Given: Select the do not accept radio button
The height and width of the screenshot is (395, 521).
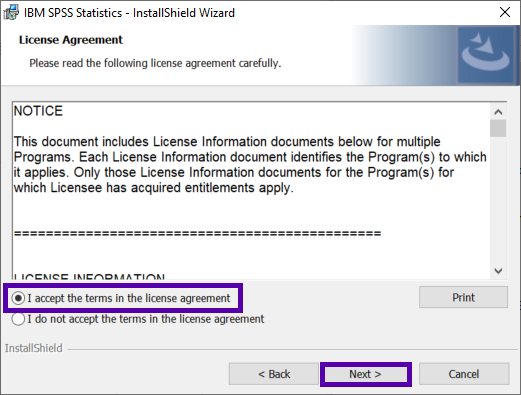Looking at the screenshot, I should pyautogui.click(x=18, y=319).
